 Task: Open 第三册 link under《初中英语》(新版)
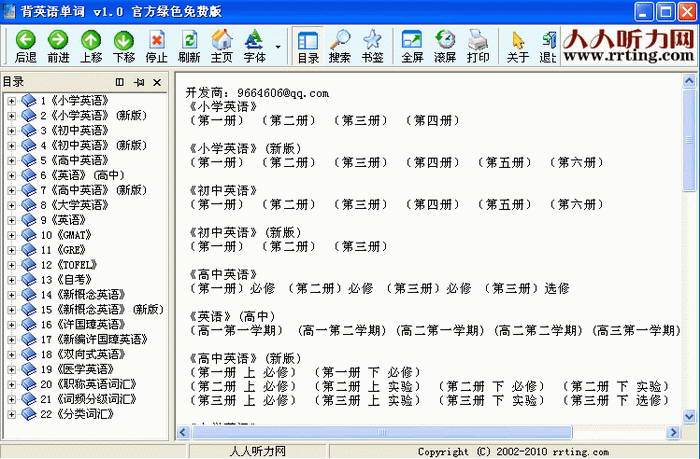click(x=361, y=246)
